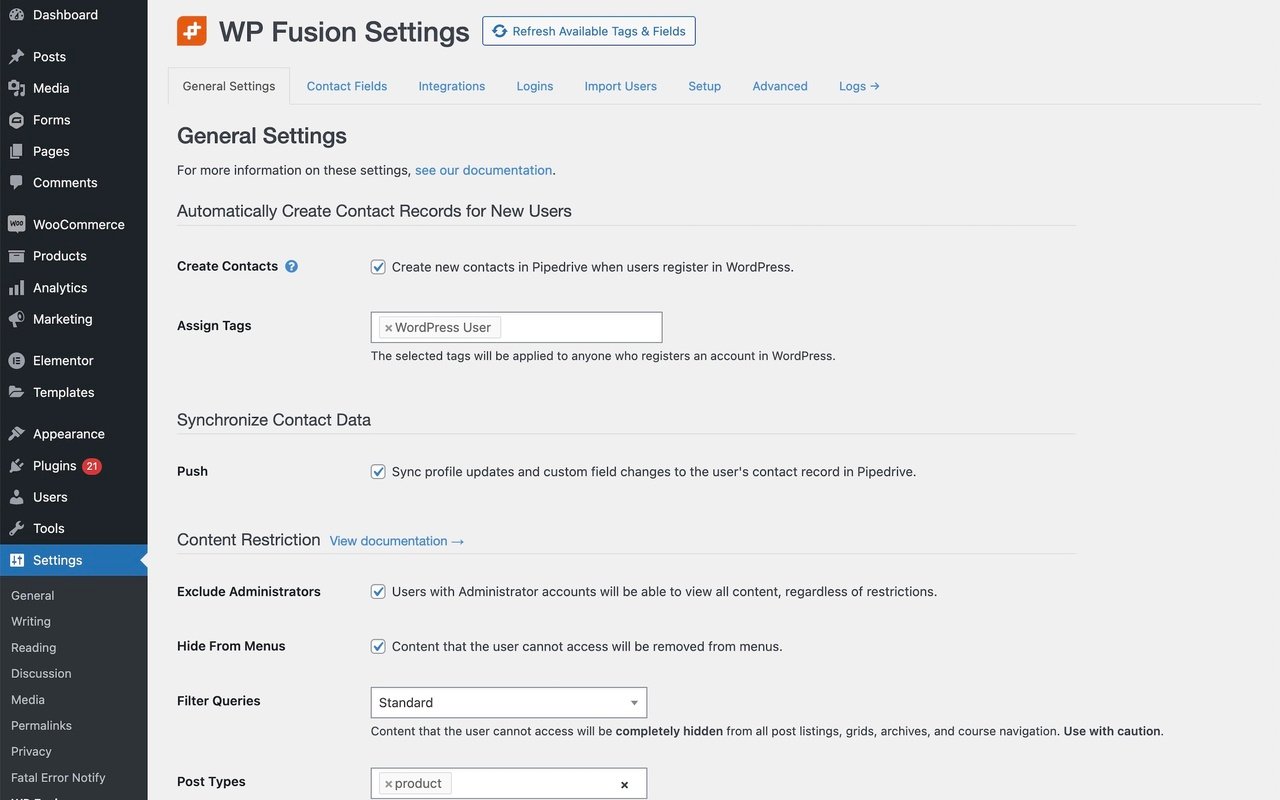The width and height of the screenshot is (1280, 800).
Task: Click the Marketing megaphone icon
Action: [x=16, y=319]
